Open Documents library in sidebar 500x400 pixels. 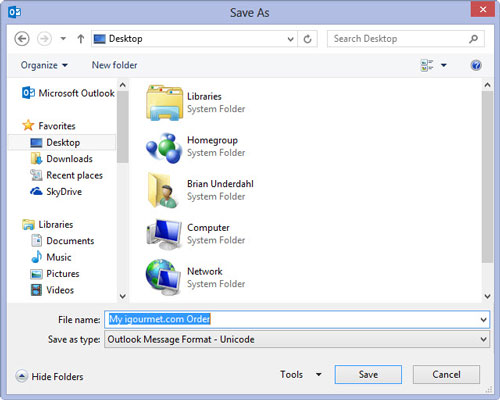click(x=62, y=241)
